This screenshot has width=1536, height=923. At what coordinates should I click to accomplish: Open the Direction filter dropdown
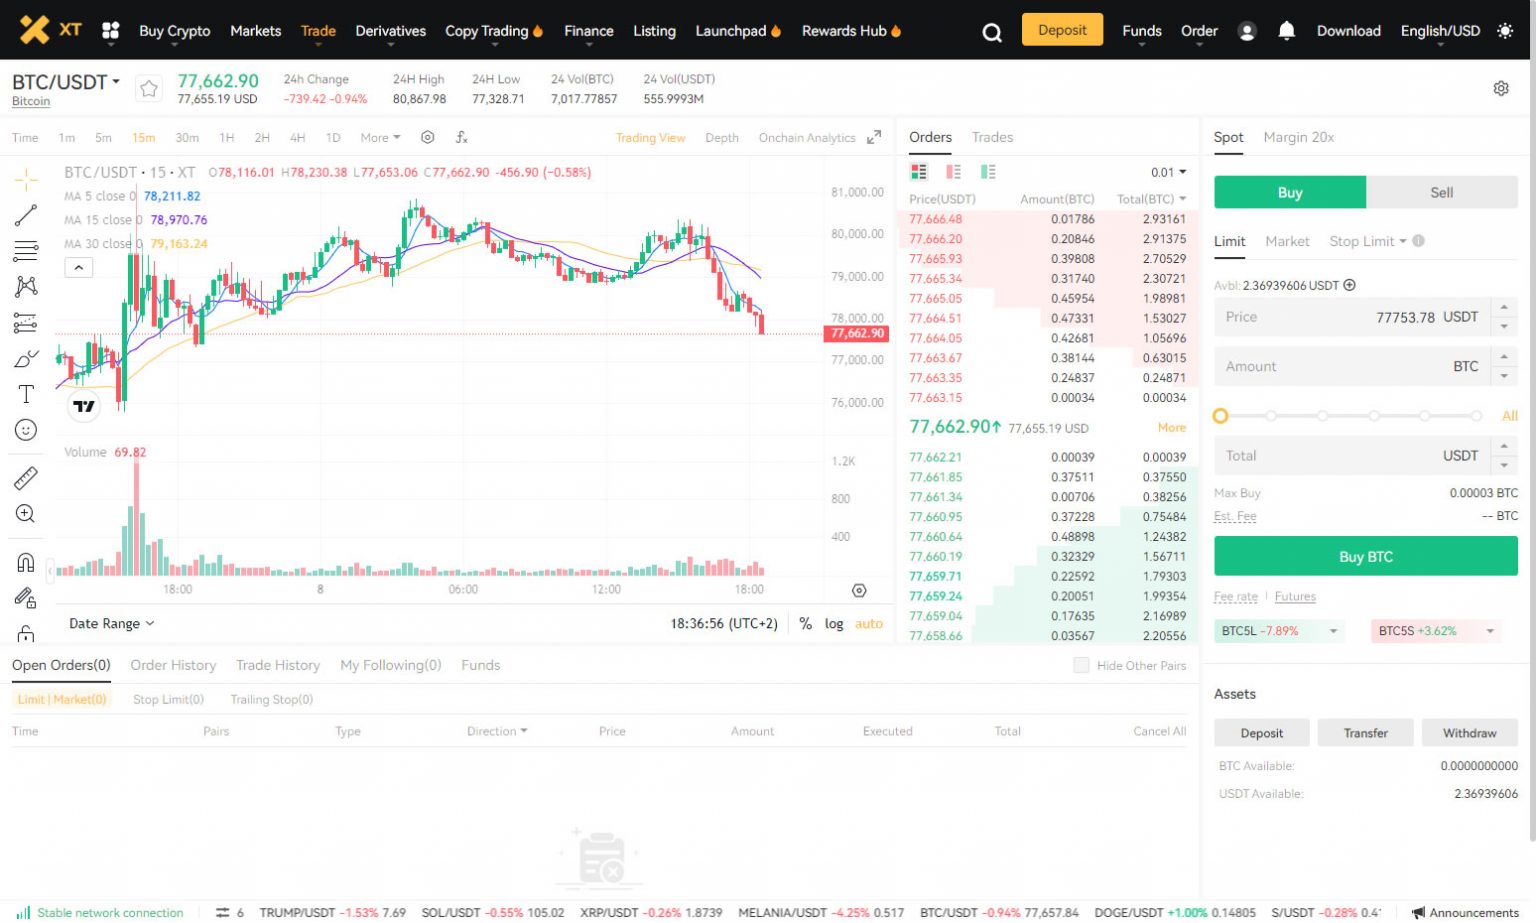497,731
